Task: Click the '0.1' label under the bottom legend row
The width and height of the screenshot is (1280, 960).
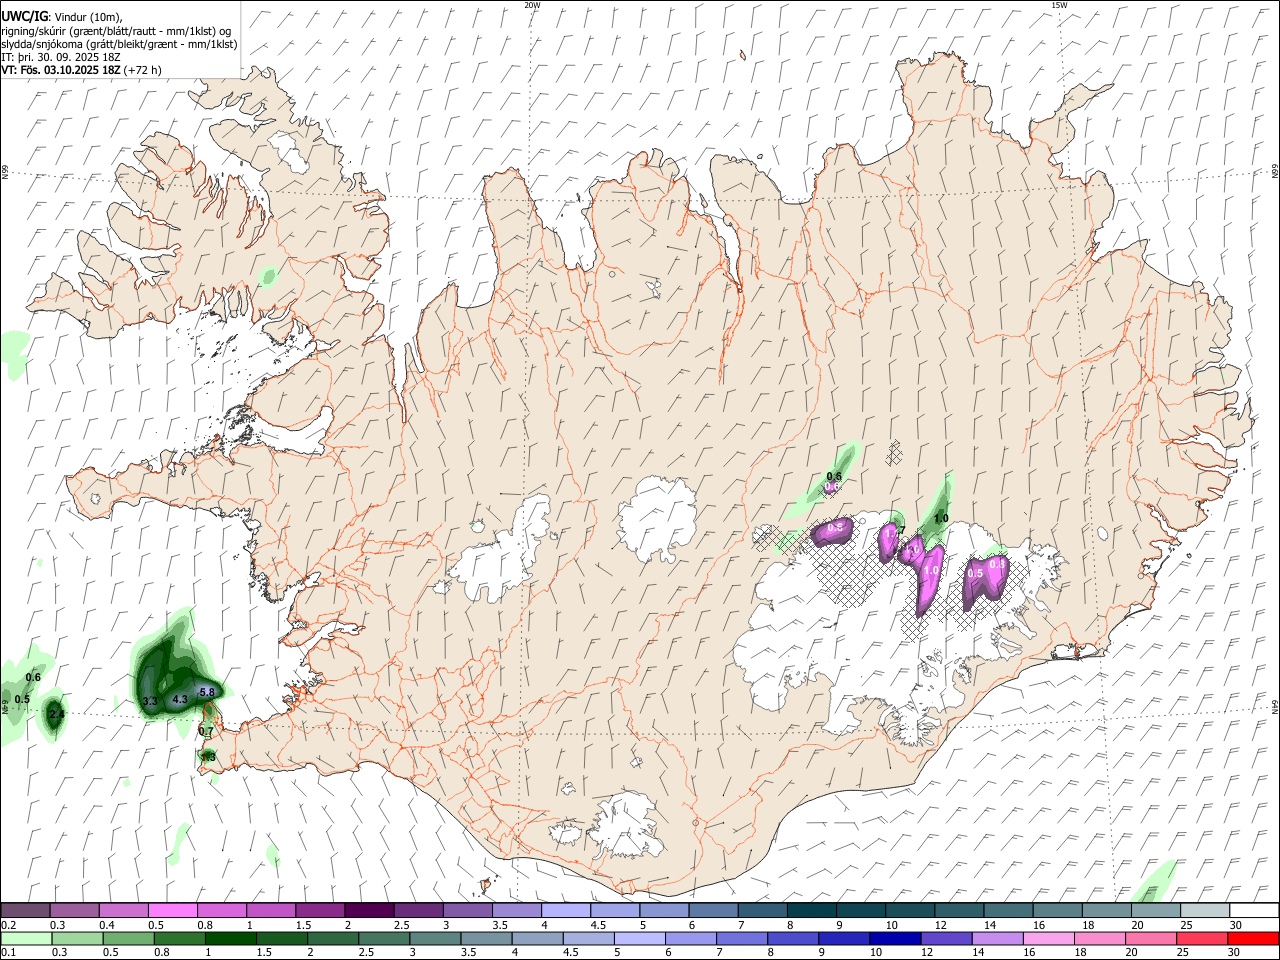Action: [7, 953]
